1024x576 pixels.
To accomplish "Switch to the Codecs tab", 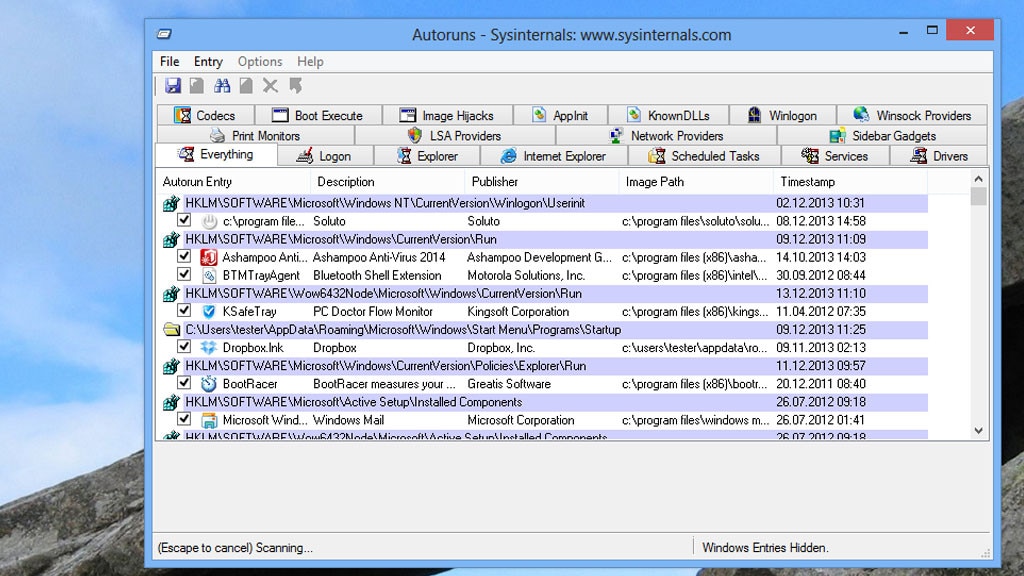I will pos(205,116).
